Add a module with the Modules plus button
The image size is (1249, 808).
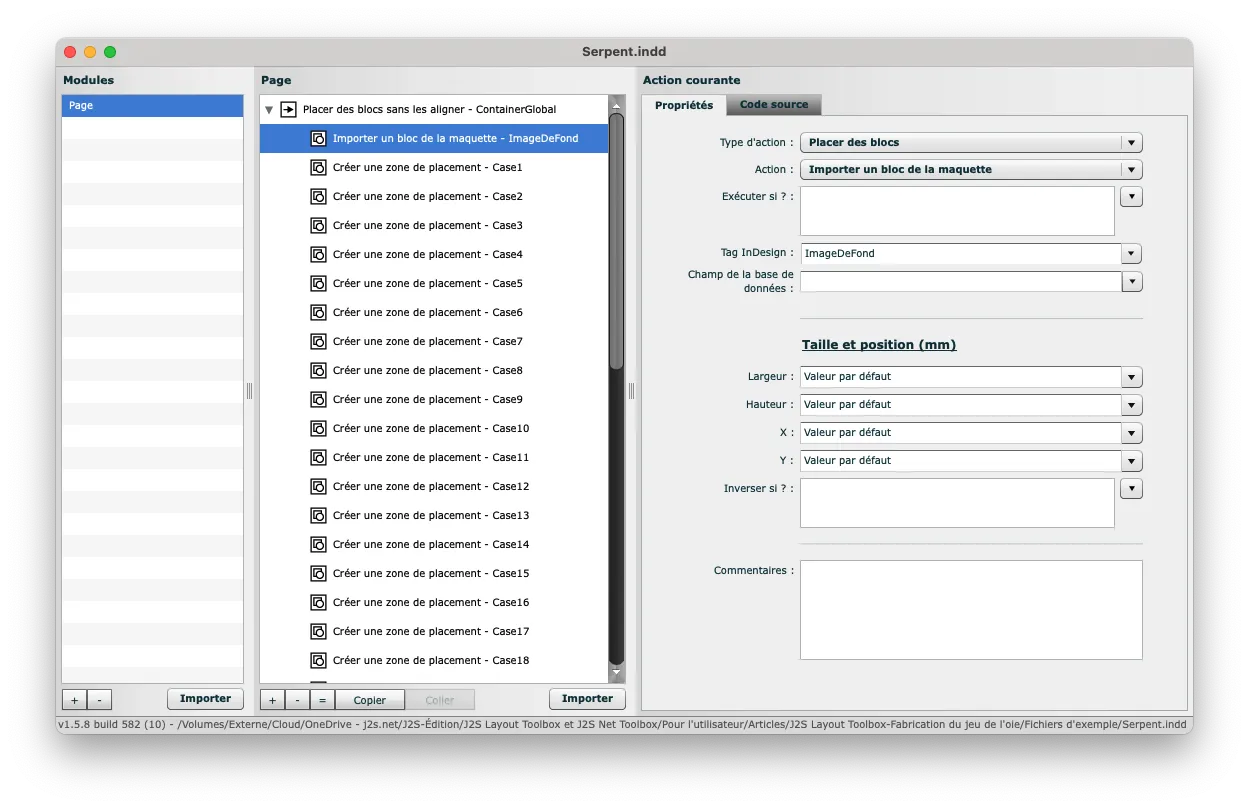point(74,699)
